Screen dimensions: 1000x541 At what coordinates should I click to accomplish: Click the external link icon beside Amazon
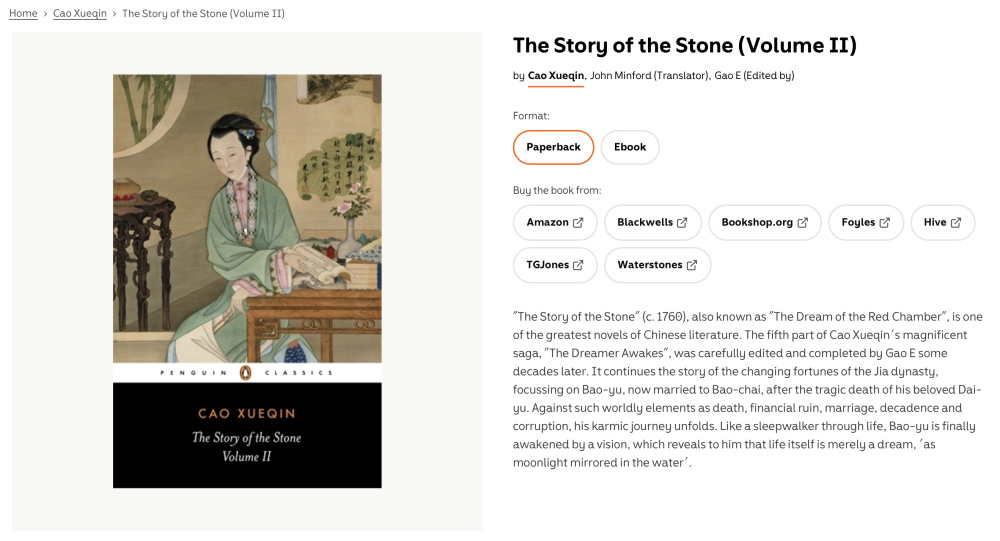578,223
